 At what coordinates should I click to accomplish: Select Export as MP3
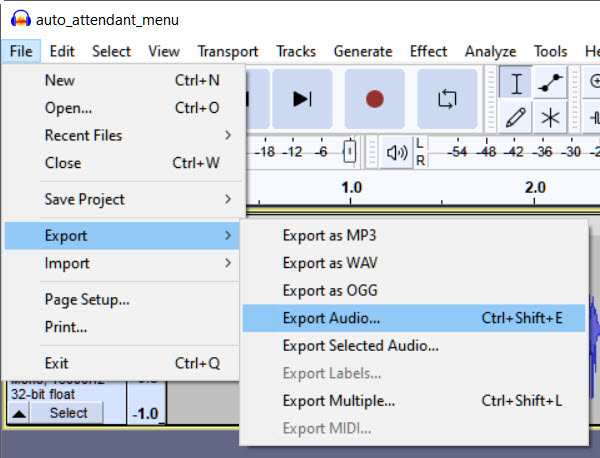414,235
